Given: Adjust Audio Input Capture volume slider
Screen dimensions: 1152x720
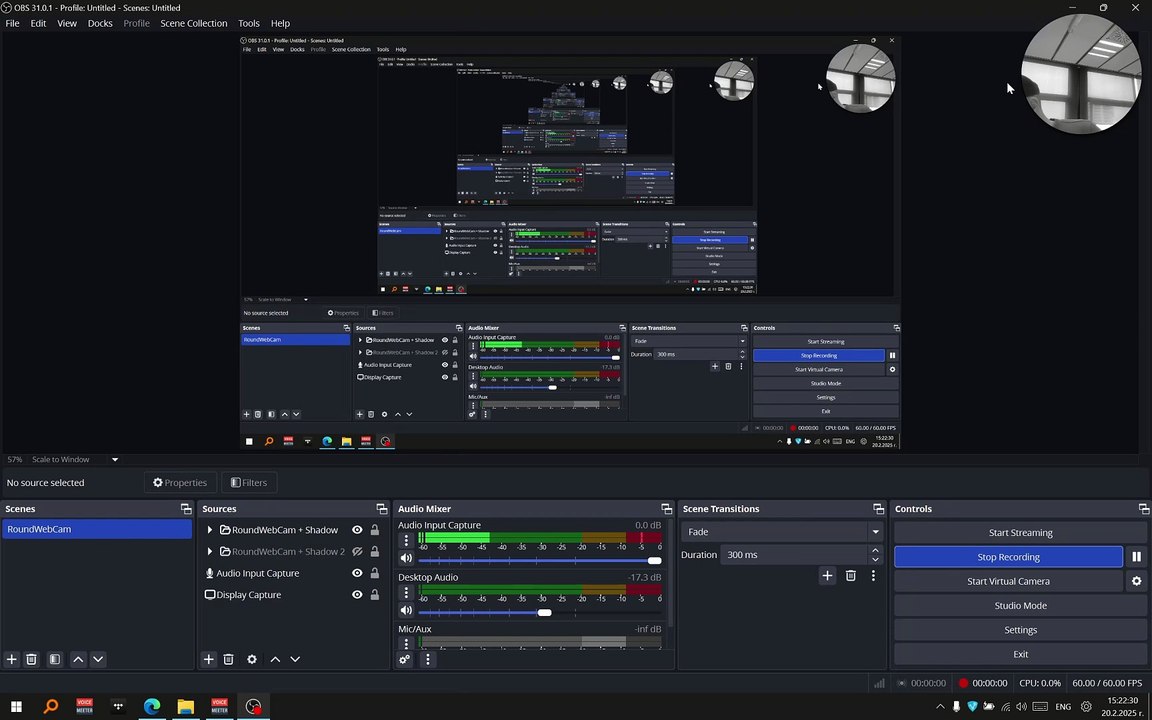Looking at the screenshot, I should (x=540, y=561).
